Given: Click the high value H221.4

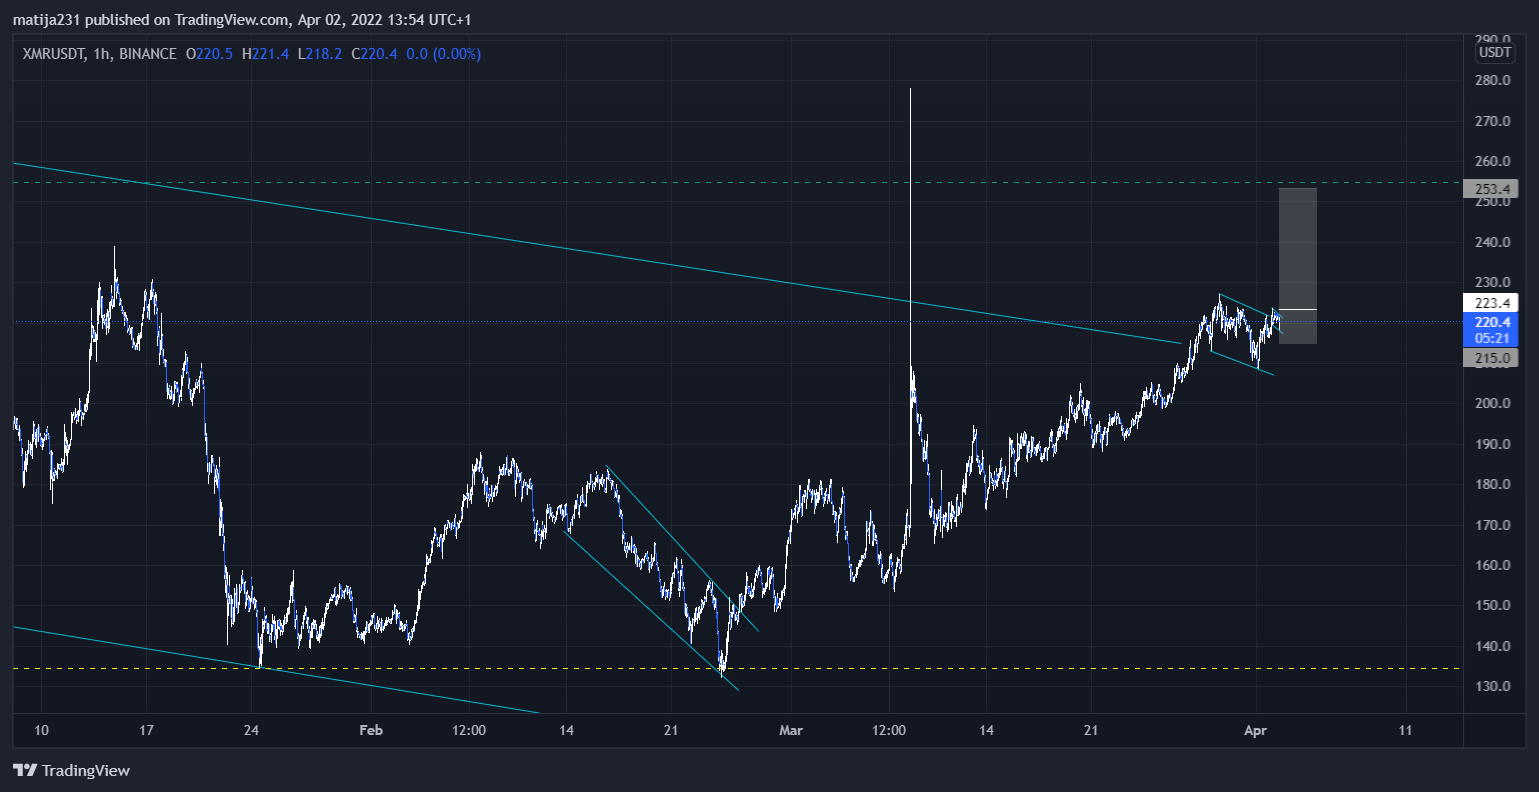Looking at the screenshot, I should point(265,54).
